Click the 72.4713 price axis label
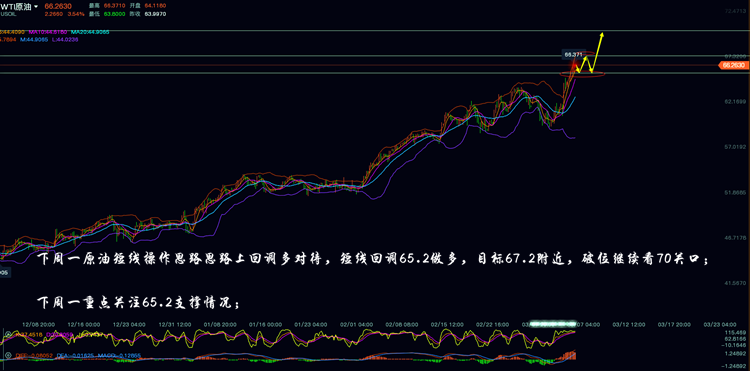Image resolution: width=750 pixels, height=371 pixels. [736, 11]
